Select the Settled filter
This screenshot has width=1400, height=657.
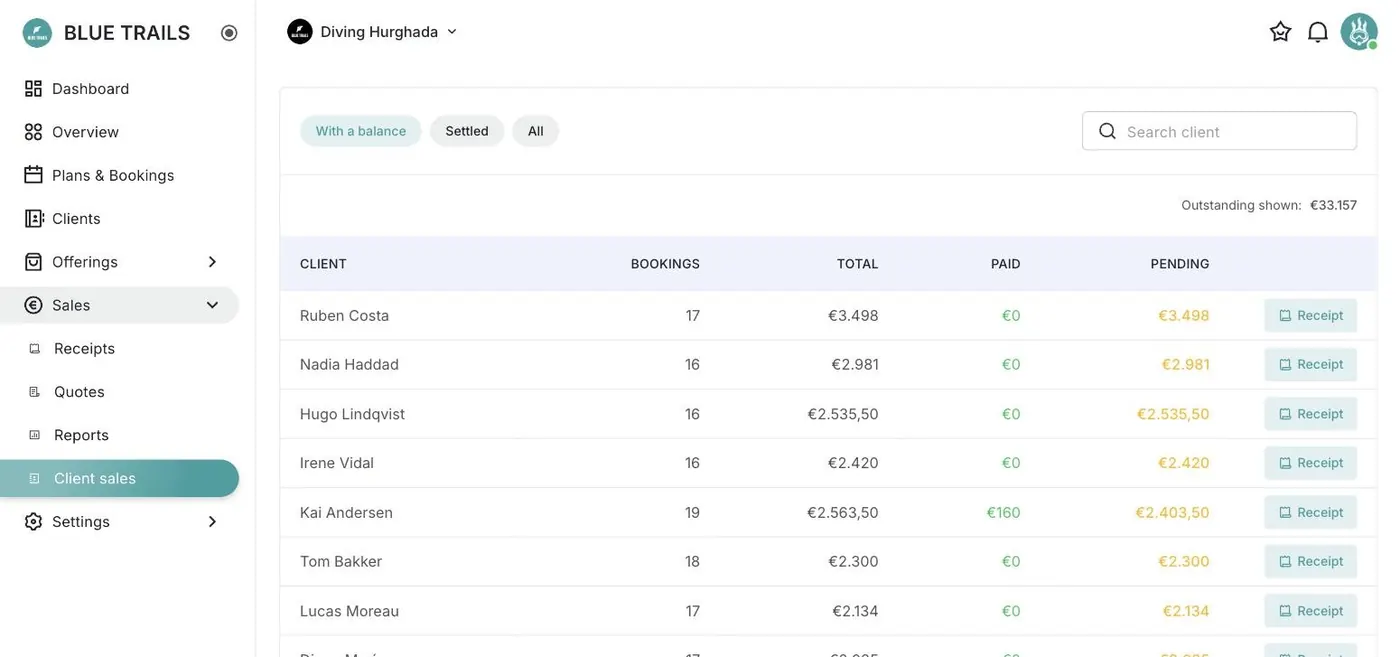(467, 131)
